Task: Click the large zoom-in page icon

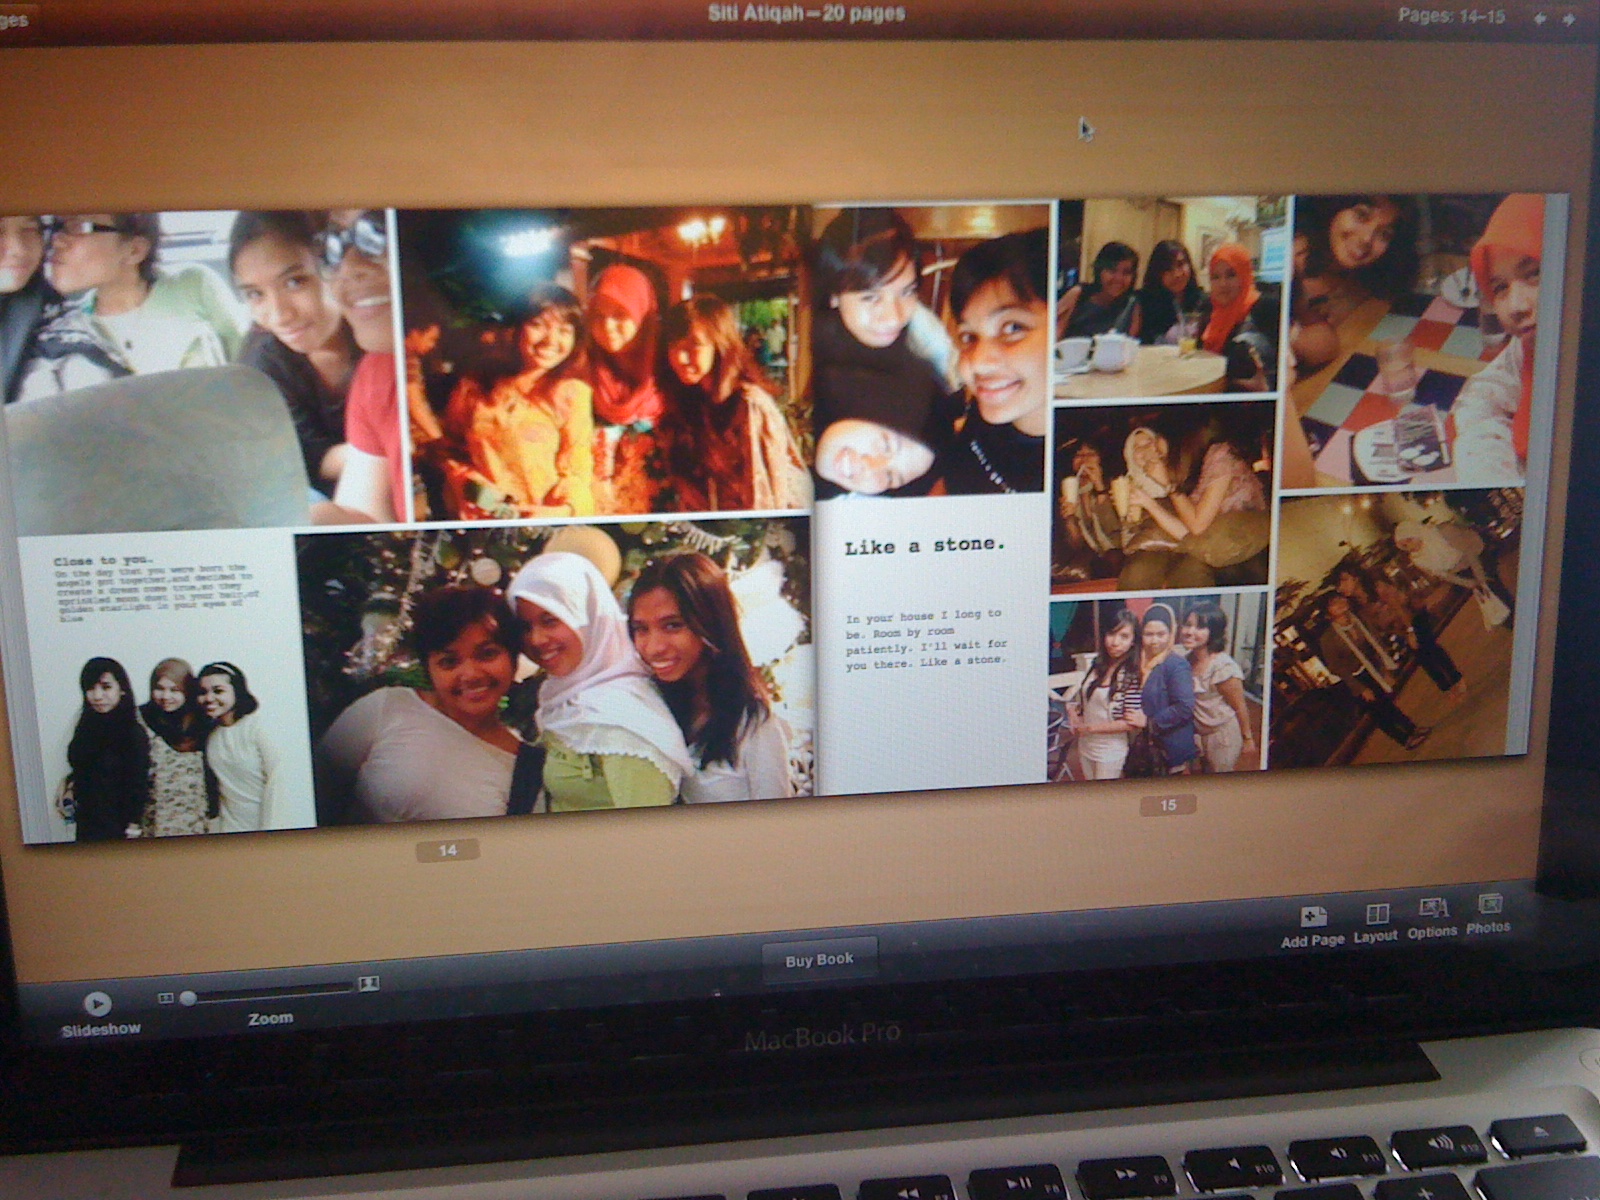Action: (x=369, y=984)
